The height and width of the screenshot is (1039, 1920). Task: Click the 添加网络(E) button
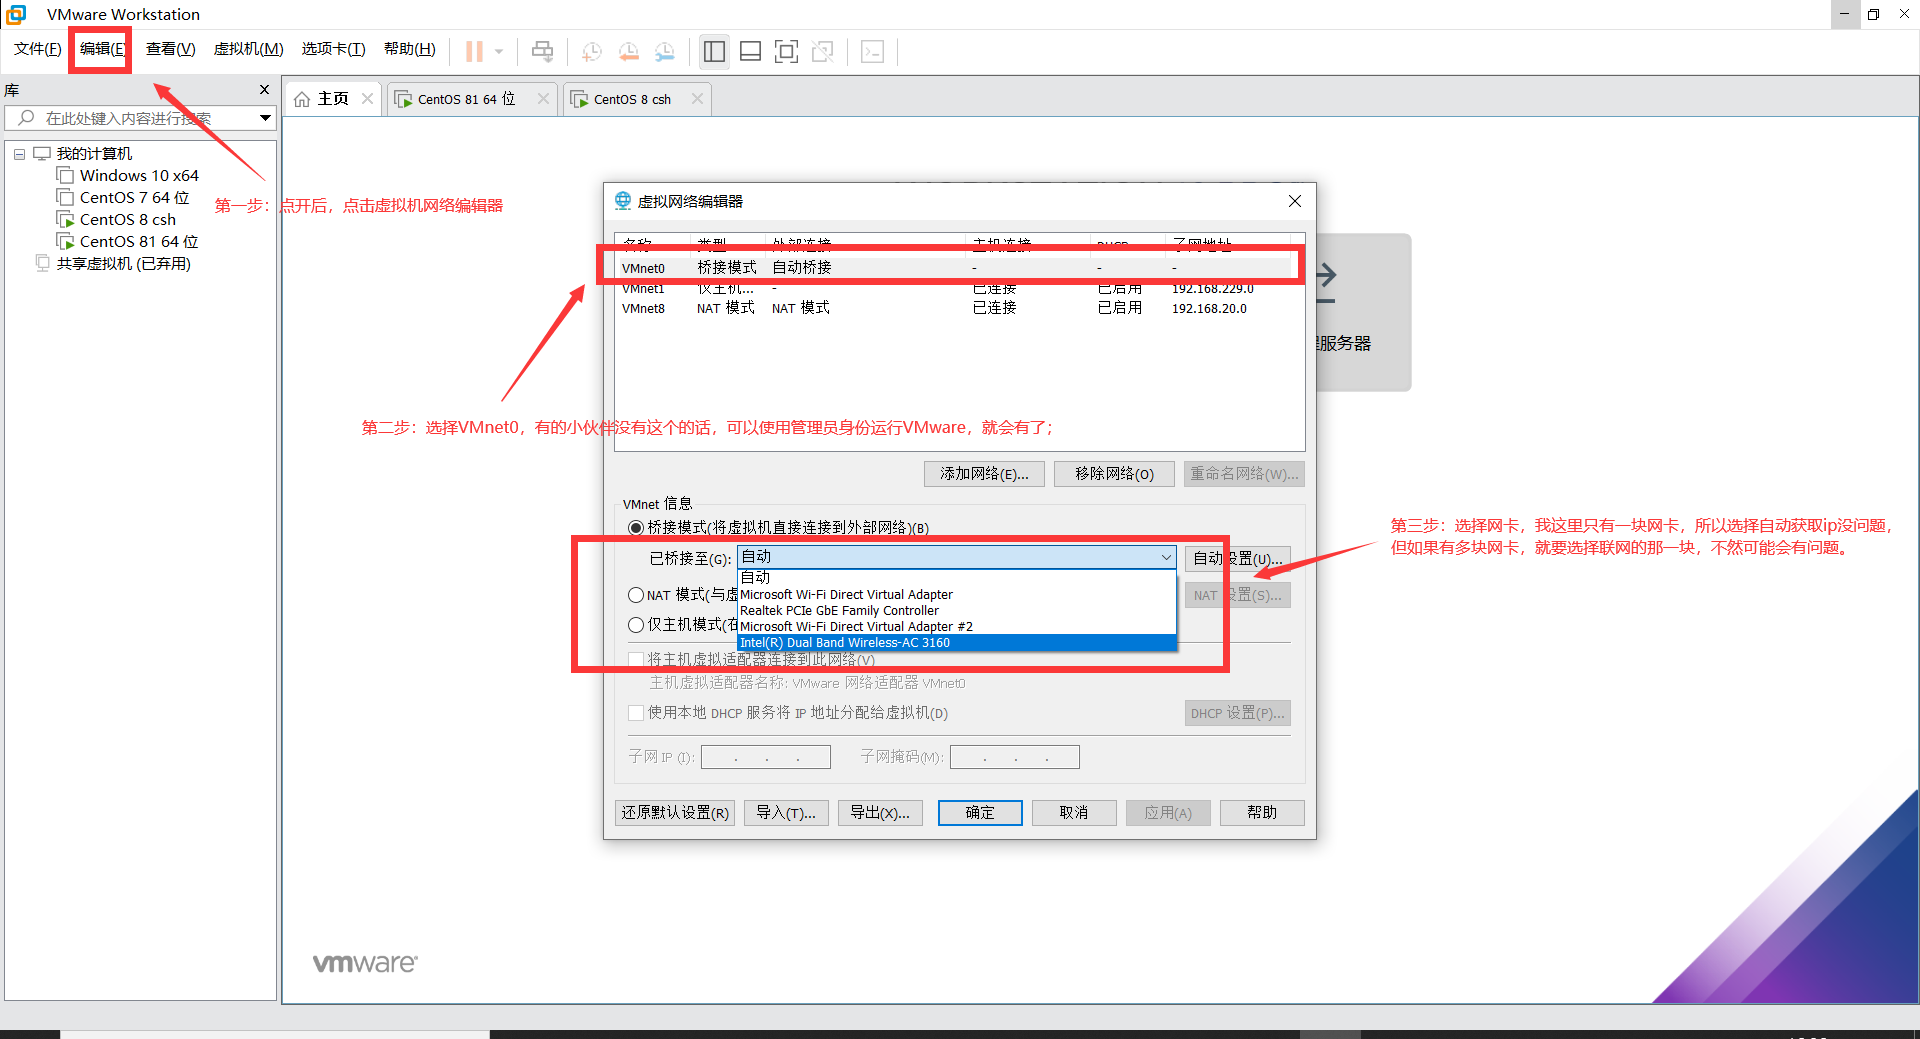(983, 473)
